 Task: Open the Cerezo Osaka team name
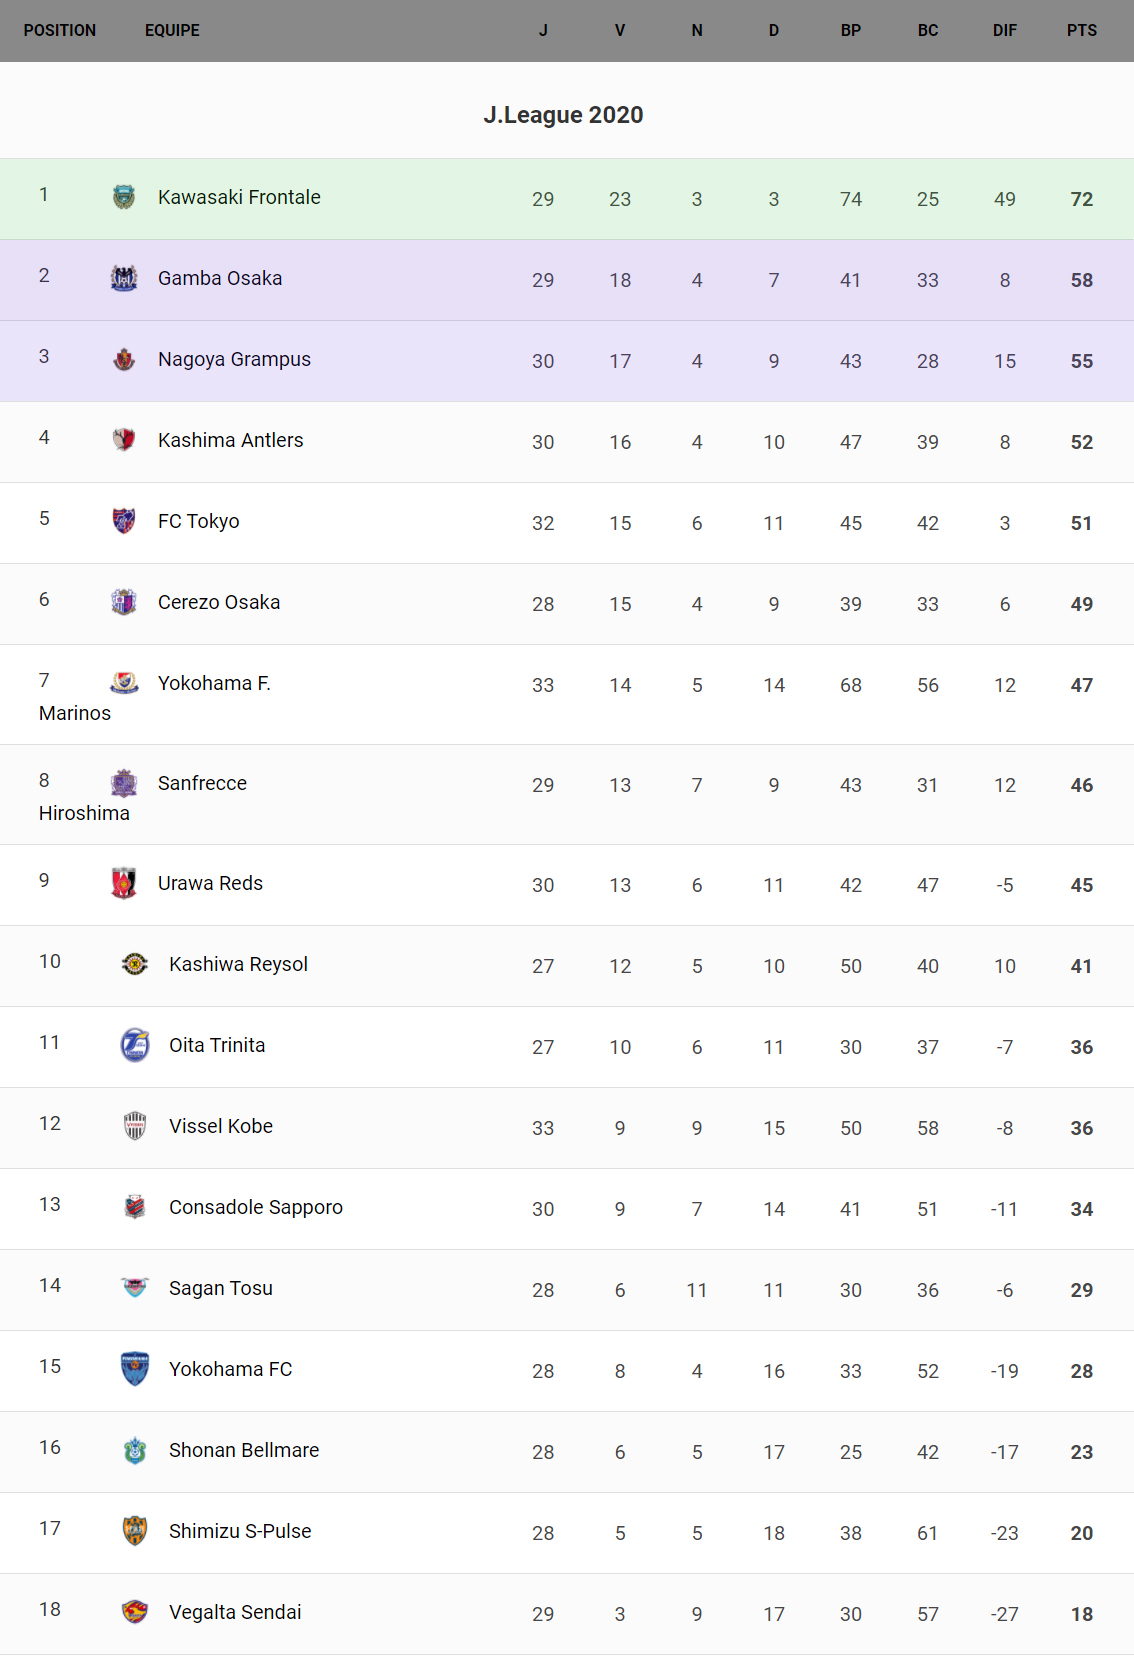[x=219, y=602]
